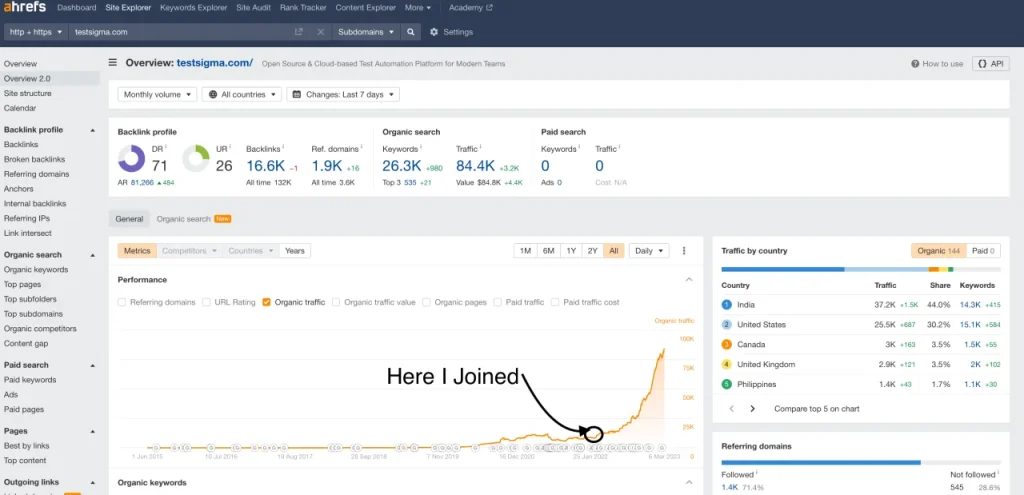This screenshot has width=1024, height=495.
Task: Open the All countries dropdown
Action: pyautogui.click(x=242, y=95)
